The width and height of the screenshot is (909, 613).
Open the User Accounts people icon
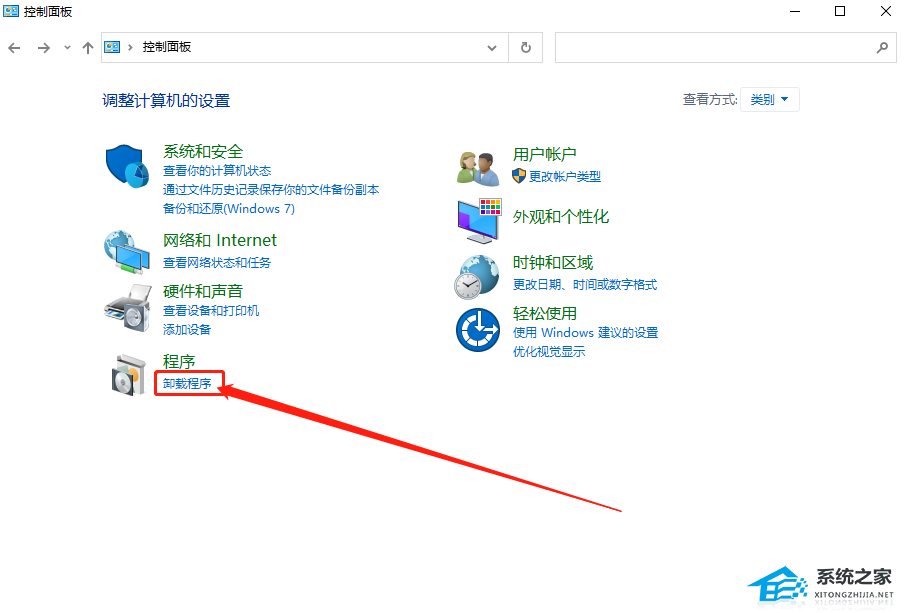(478, 168)
